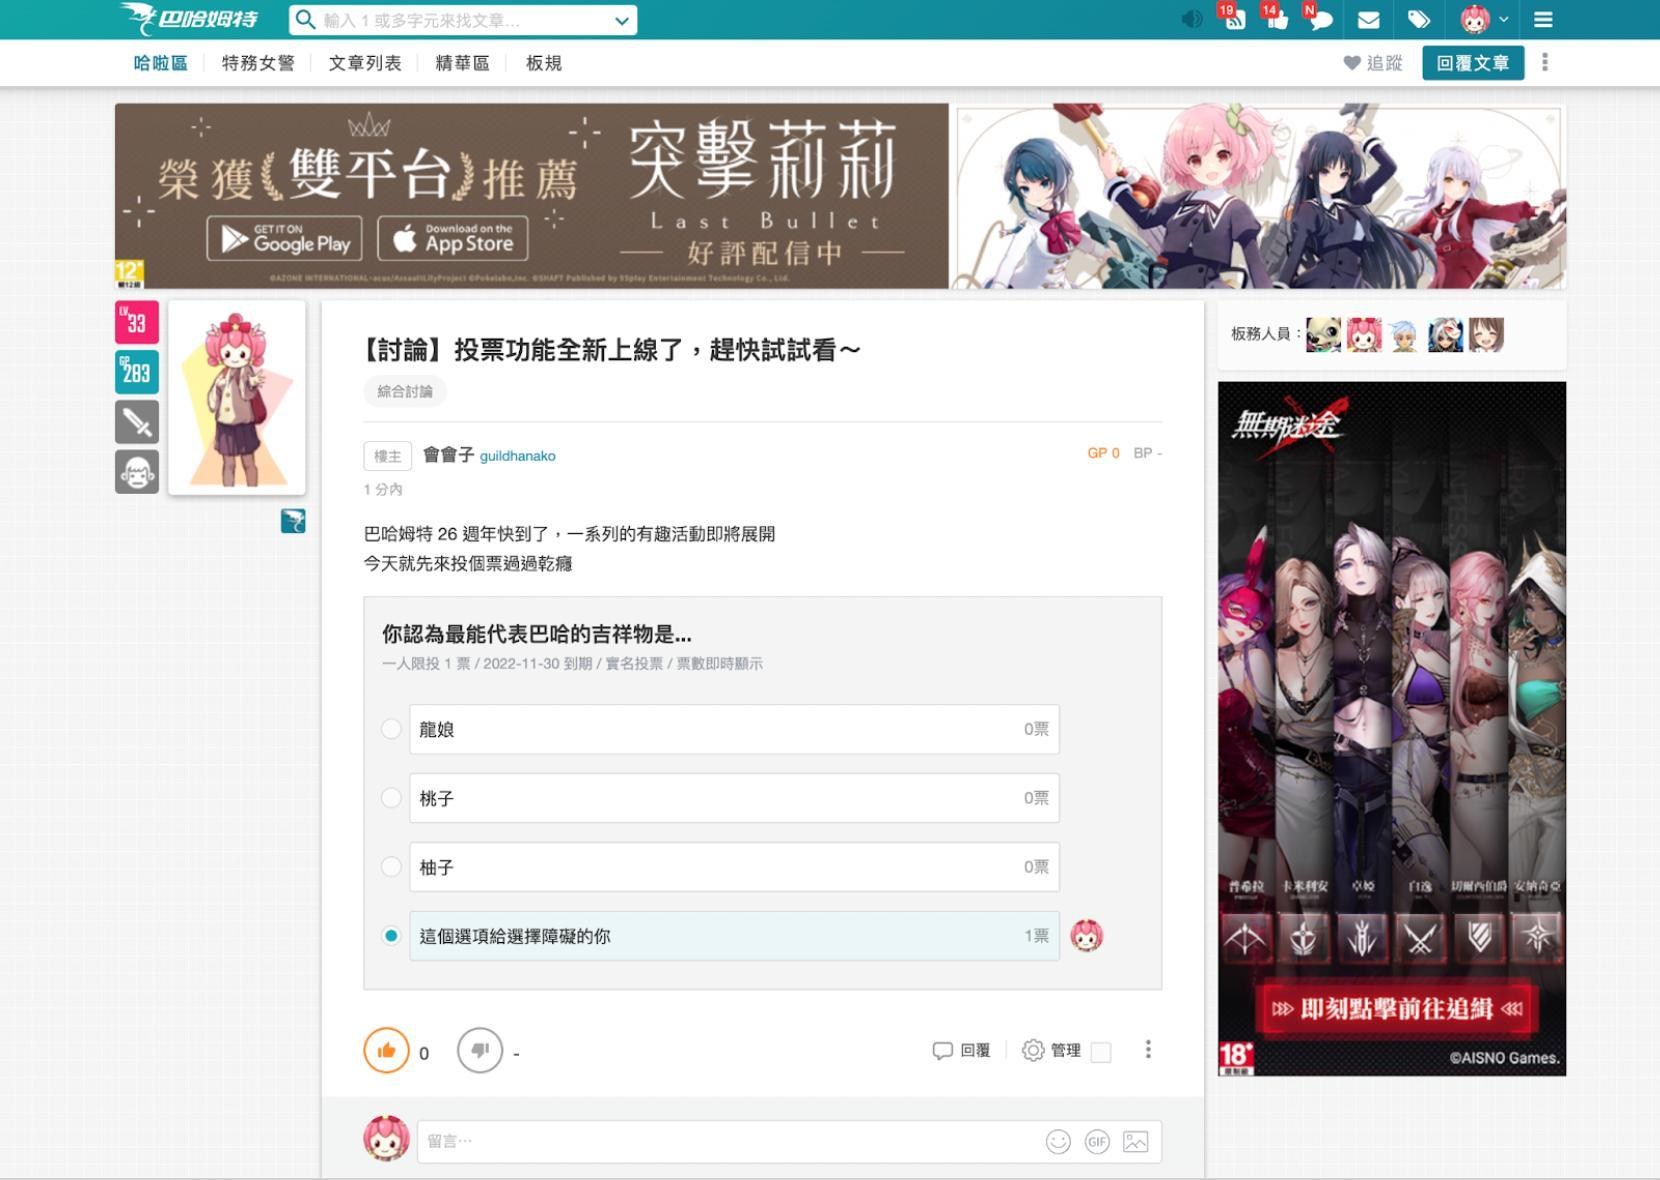Select the 柚子 poll option
The image size is (1660, 1180).
(x=391, y=867)
